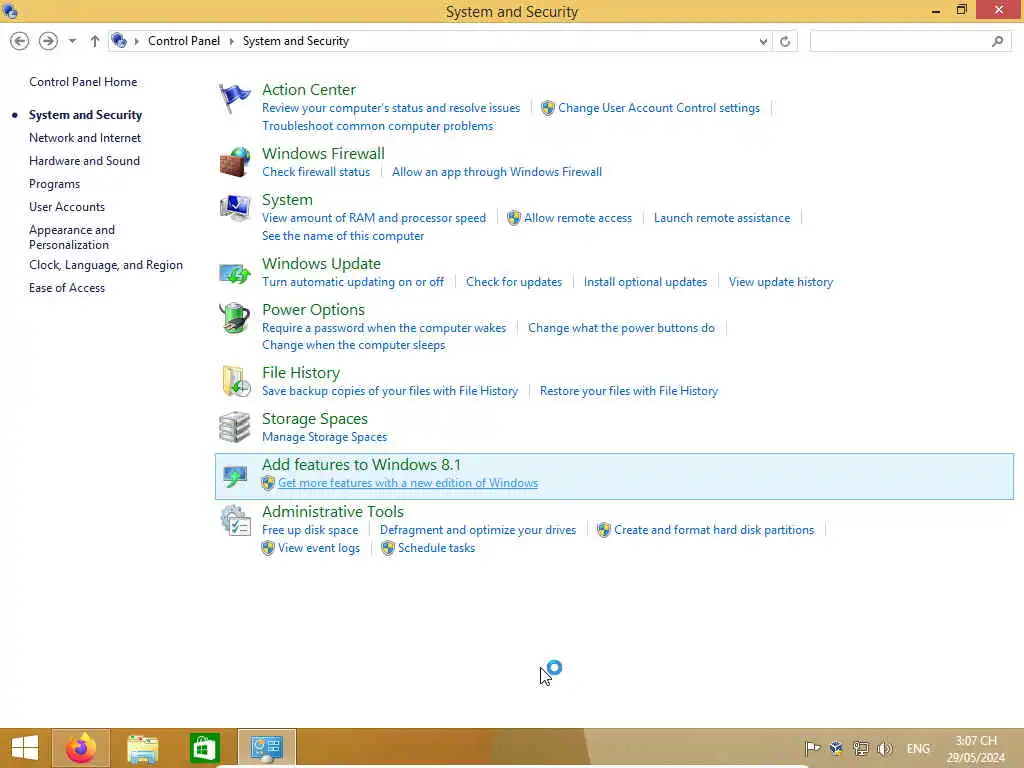Click Get more features with a new edition
The width and height of the screenshot is (1024, 768).
coord(408,483)
